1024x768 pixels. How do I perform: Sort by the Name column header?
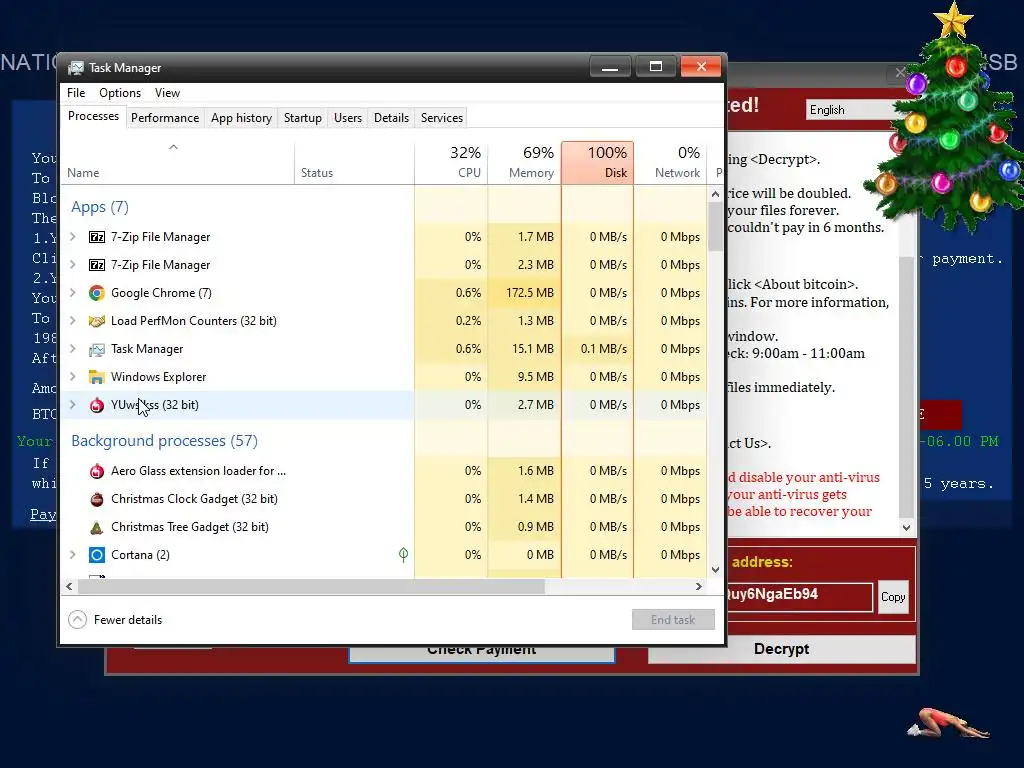[x=177, y=163]
